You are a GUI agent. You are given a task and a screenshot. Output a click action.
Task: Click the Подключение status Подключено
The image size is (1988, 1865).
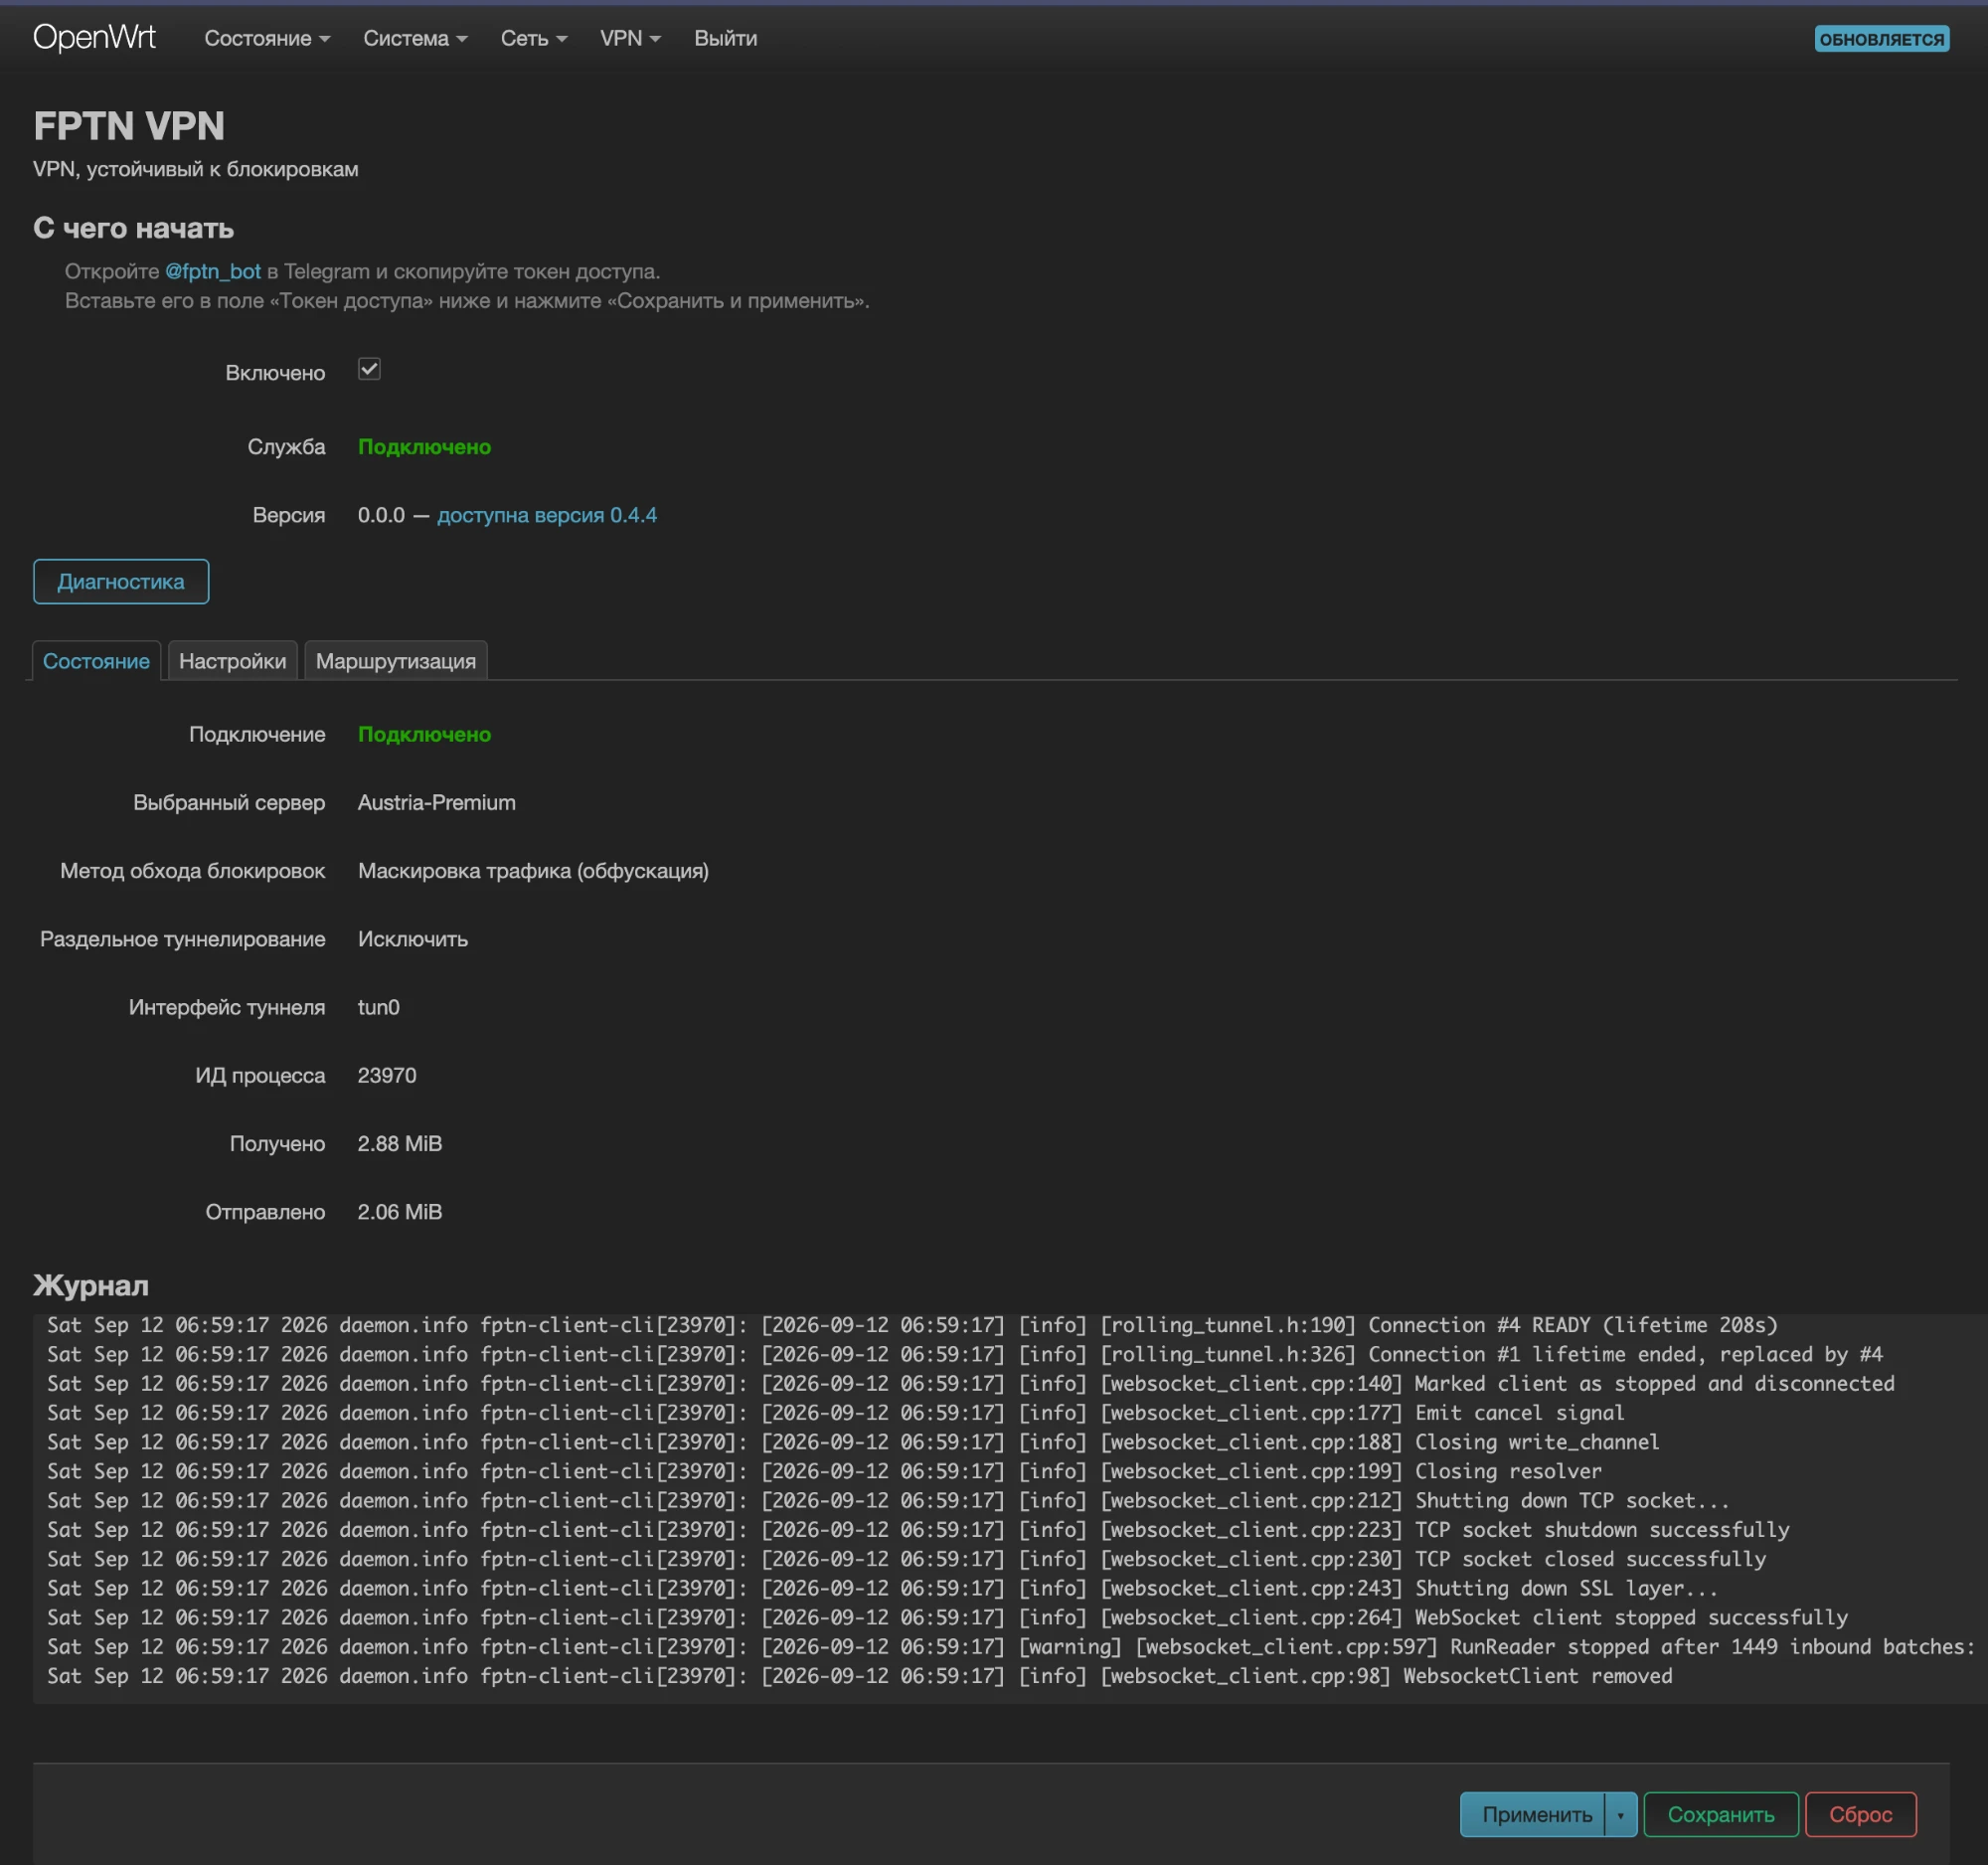(424, 734)
